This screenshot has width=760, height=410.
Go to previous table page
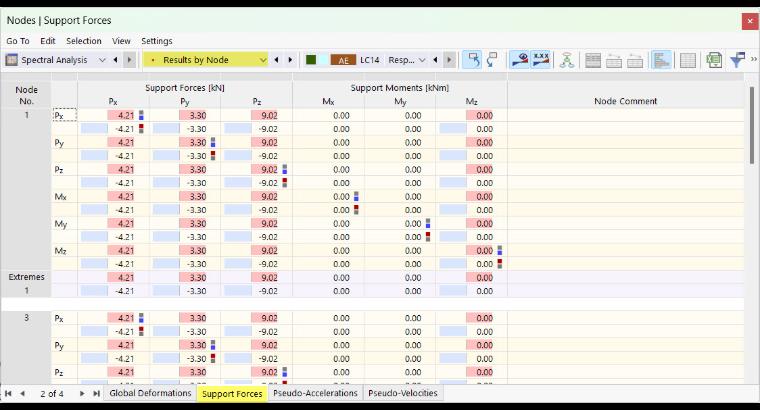[x=22, y=394]
